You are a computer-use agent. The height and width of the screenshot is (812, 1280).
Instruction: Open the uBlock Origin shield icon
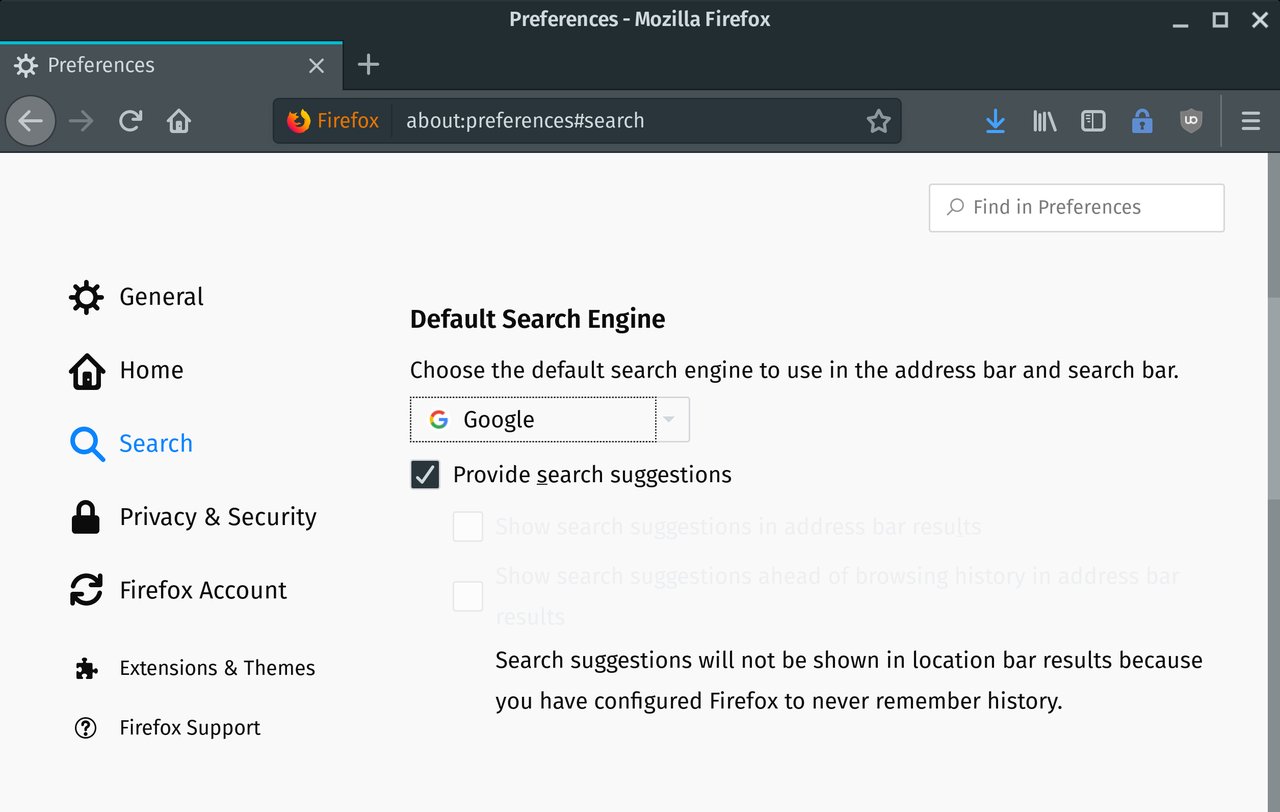coord(1190,121)
